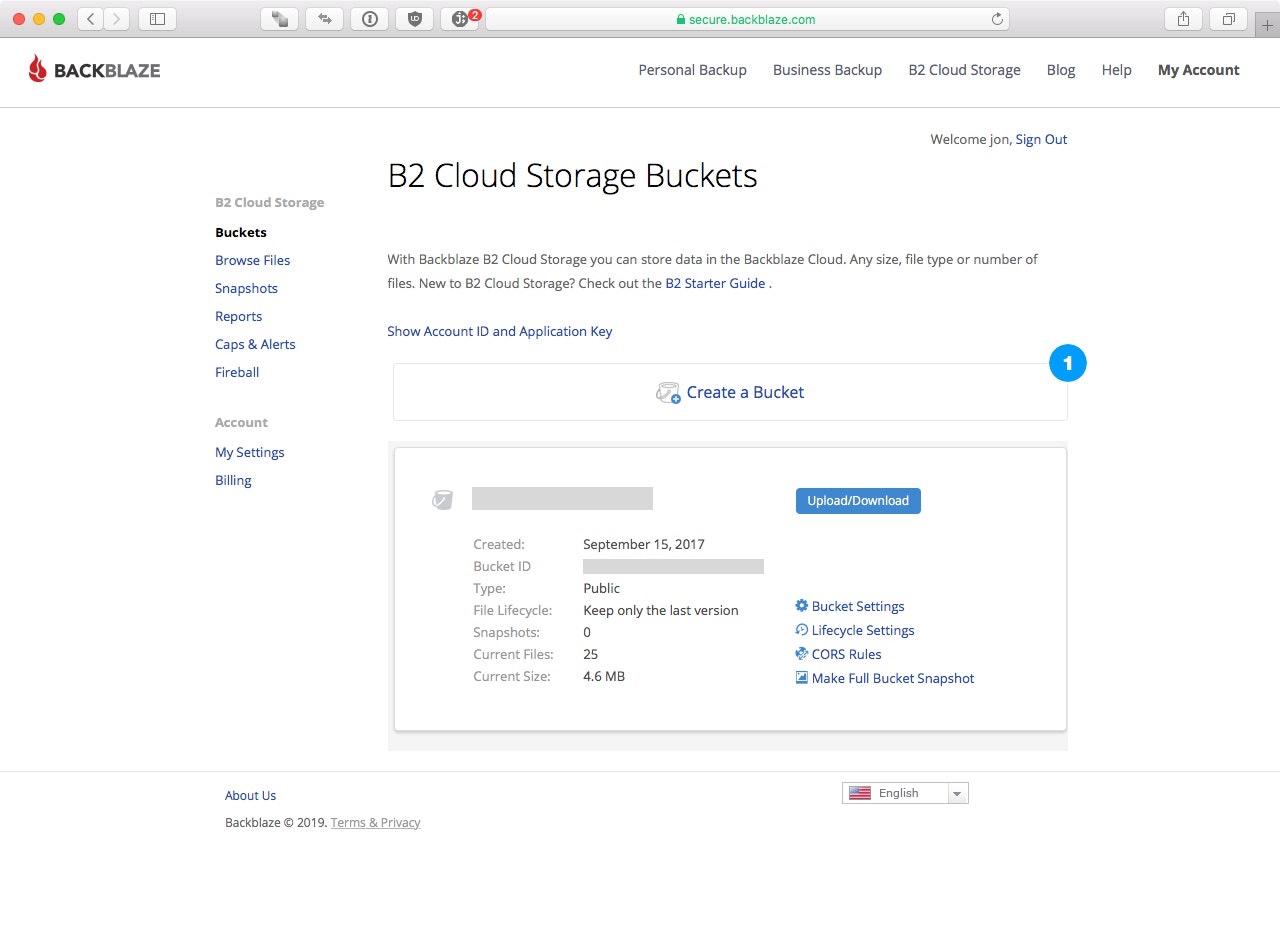The image size is (1280, 946).
Task: Open My Settings in the sidebar
Action: pyautogui.click(x=250, y=452)
